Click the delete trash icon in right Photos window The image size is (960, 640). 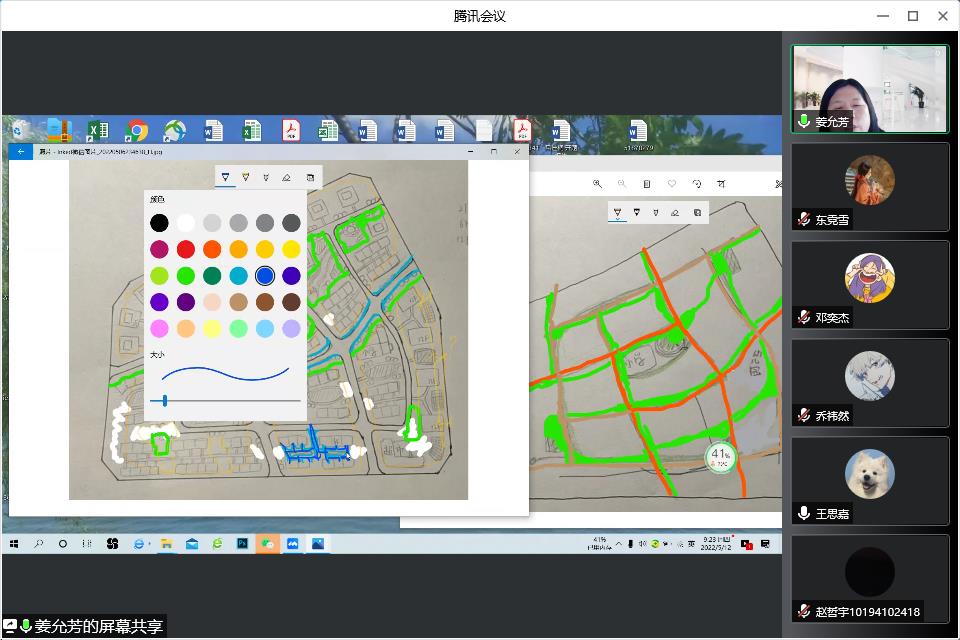click(x=647, y=184)
